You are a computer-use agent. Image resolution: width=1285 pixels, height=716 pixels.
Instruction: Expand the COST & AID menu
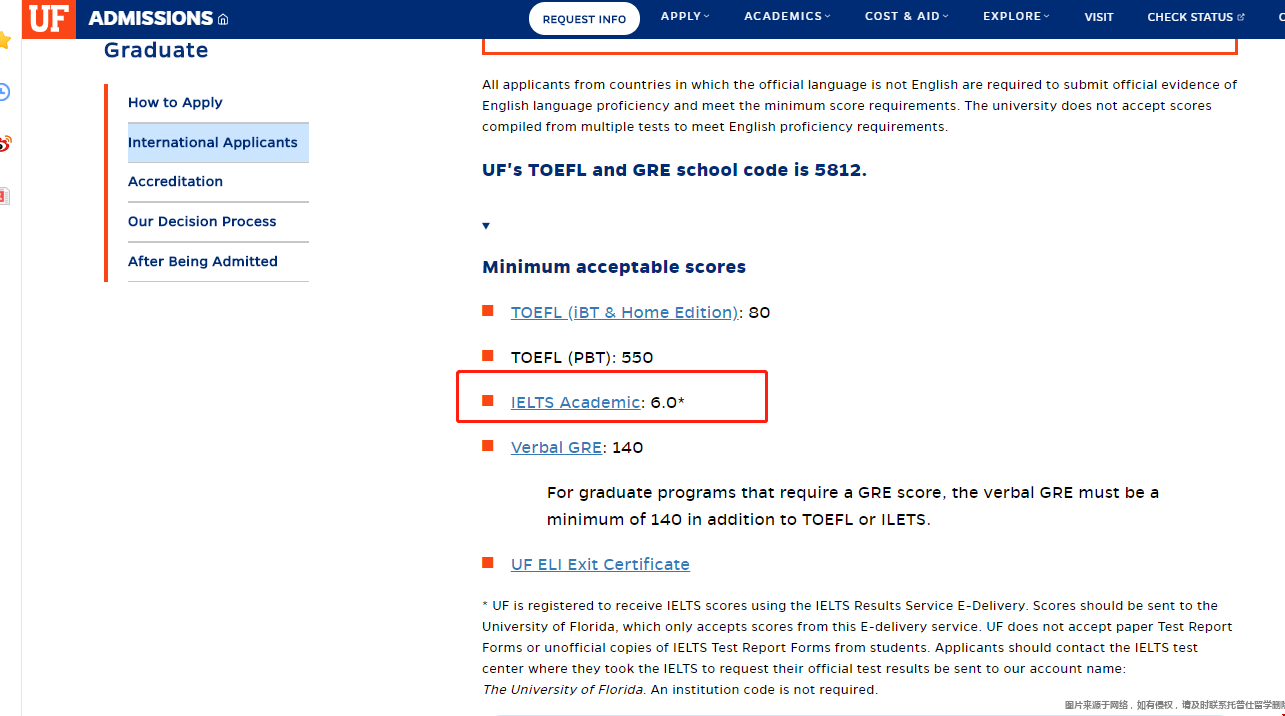coord(907,16)
